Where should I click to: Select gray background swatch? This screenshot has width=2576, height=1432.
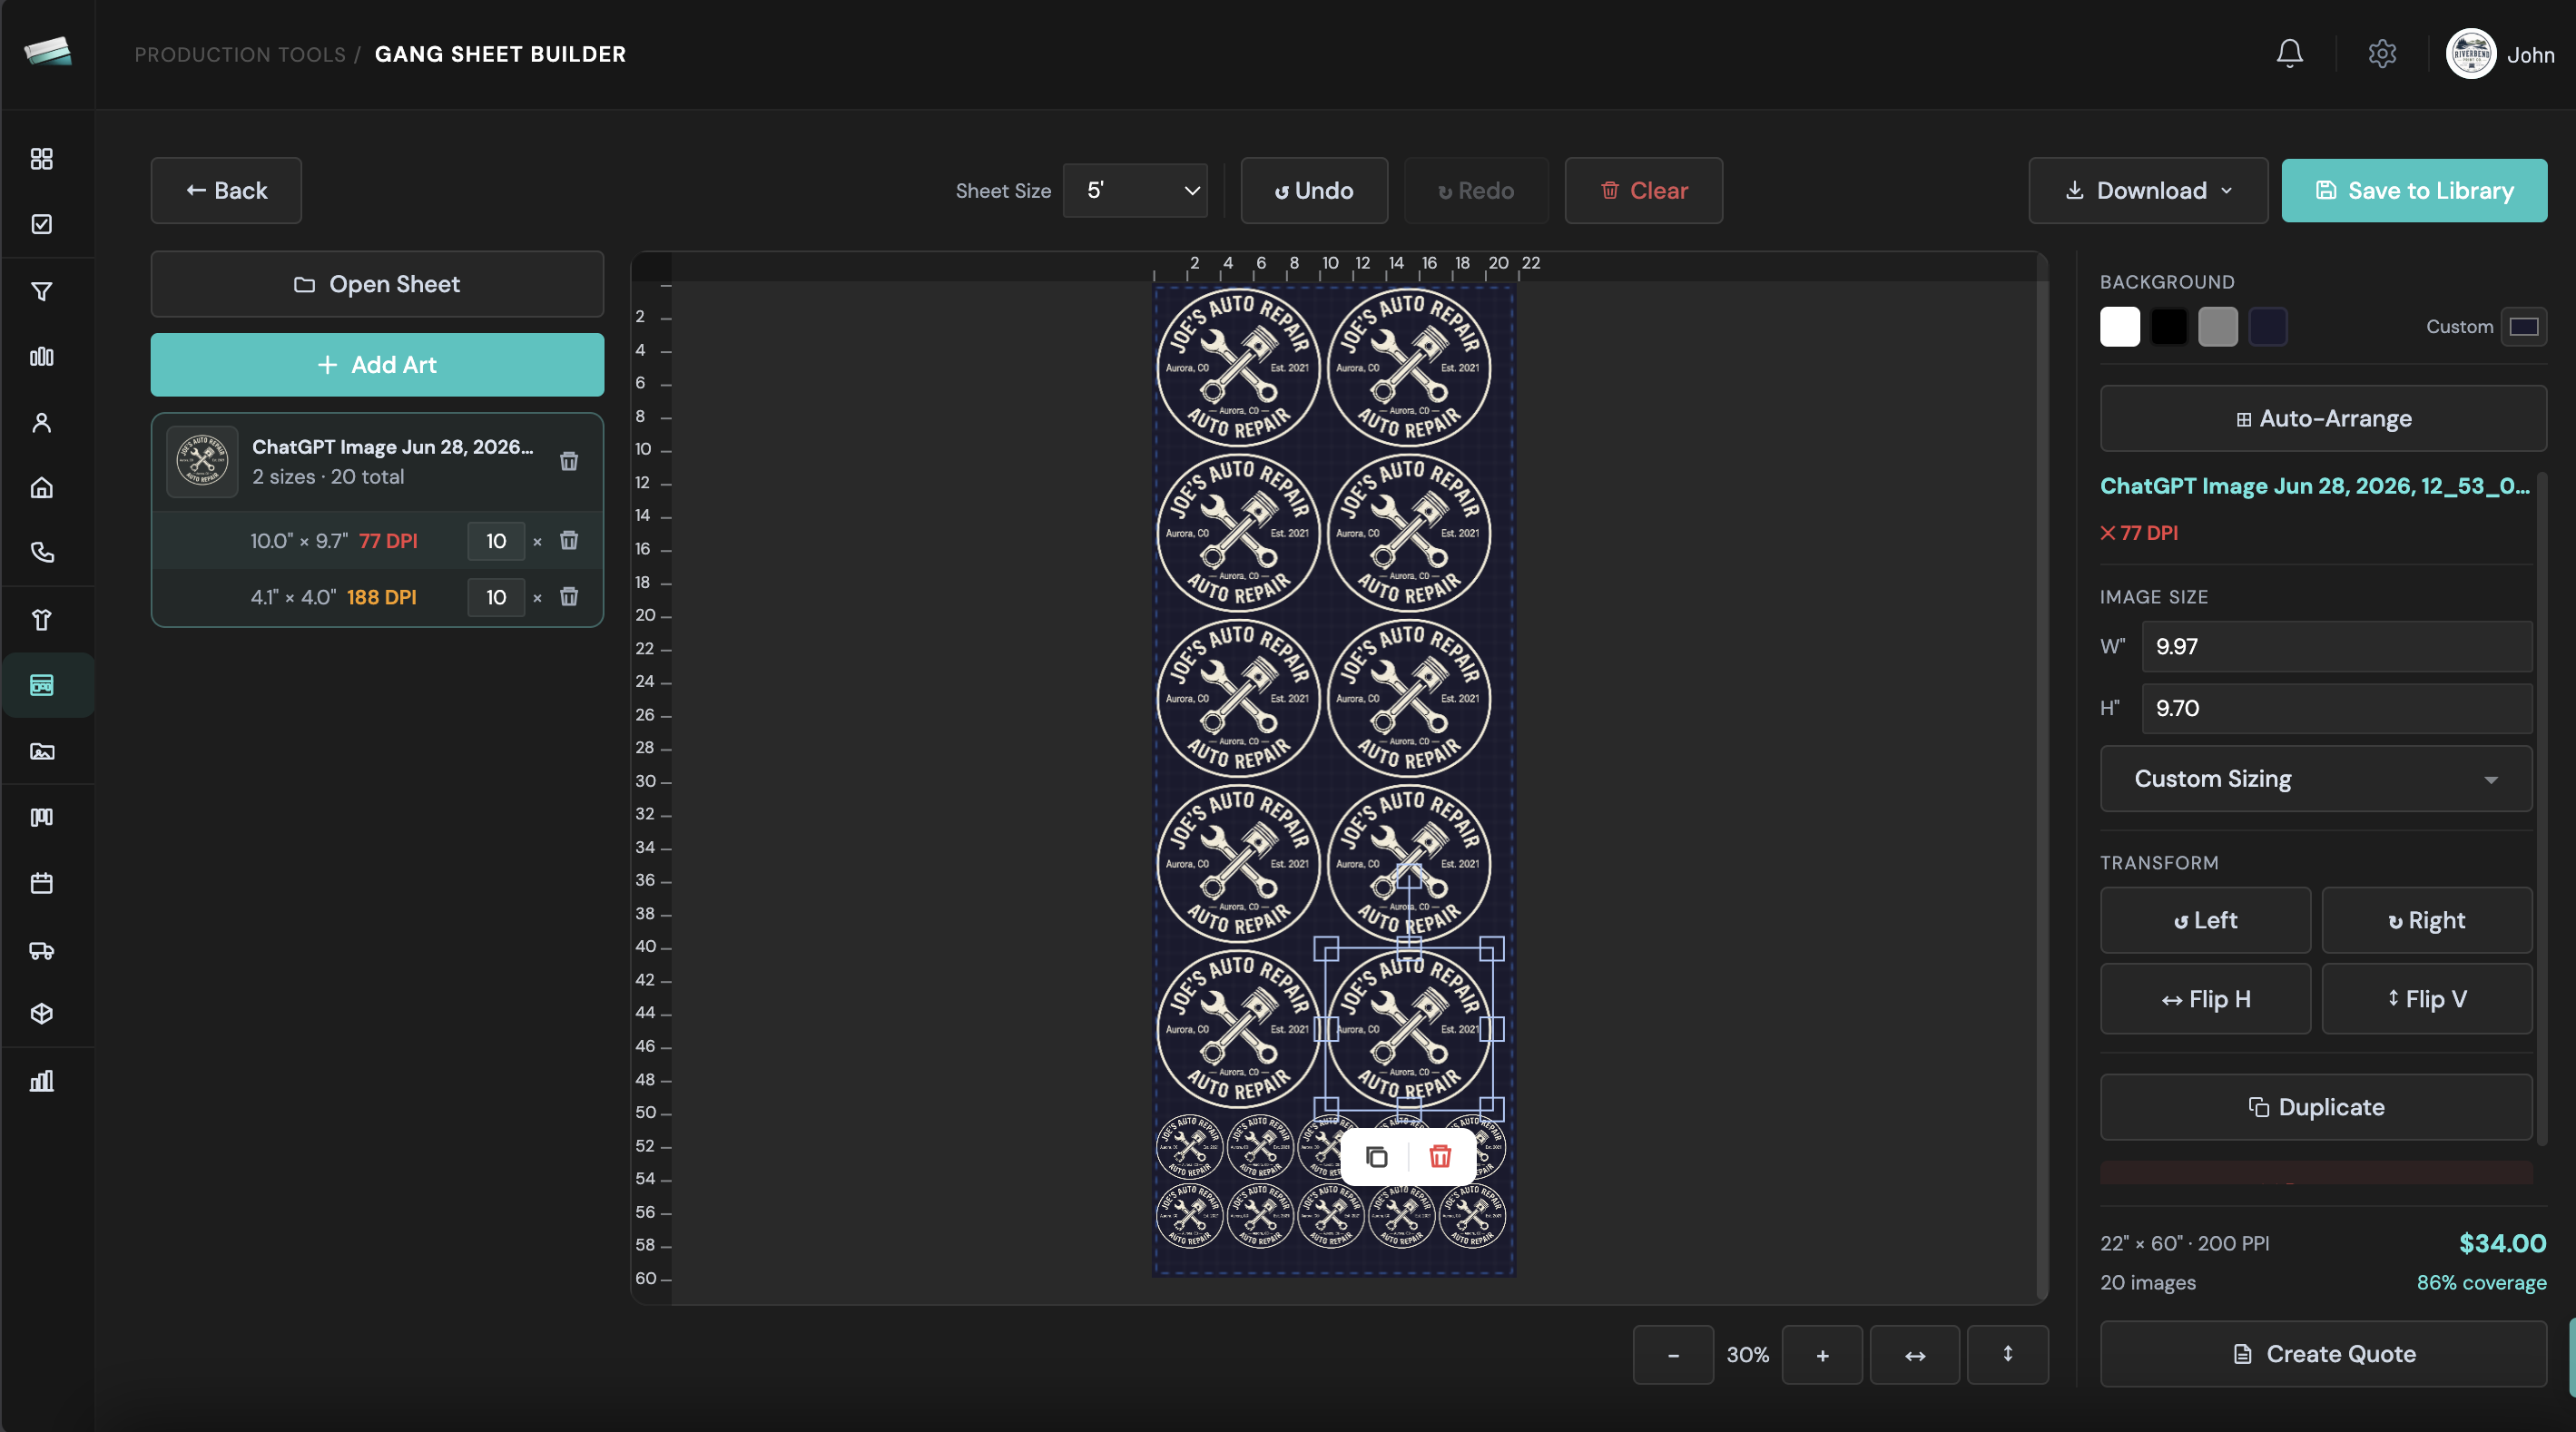(2218, 327)
